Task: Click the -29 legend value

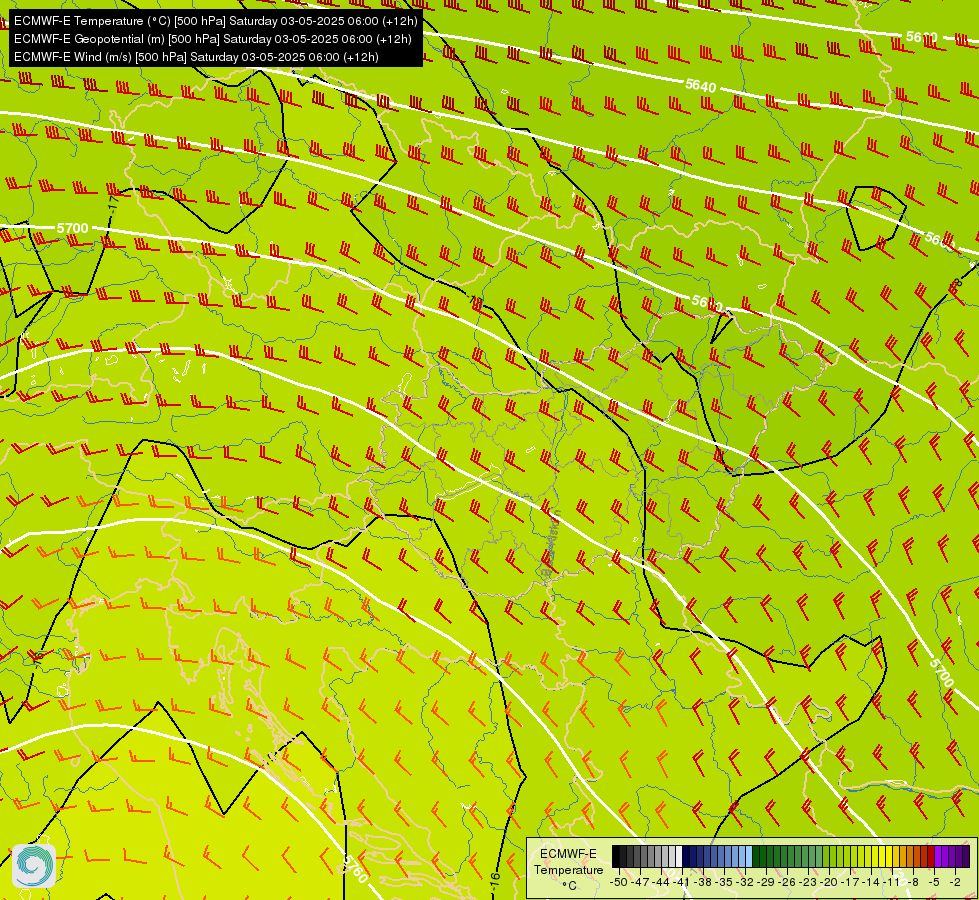Action: point(766,882)
